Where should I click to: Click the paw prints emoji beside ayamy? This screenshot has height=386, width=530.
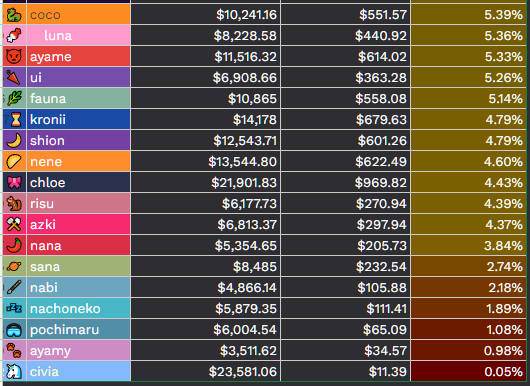pyautogui.click(x=14, y=351)
